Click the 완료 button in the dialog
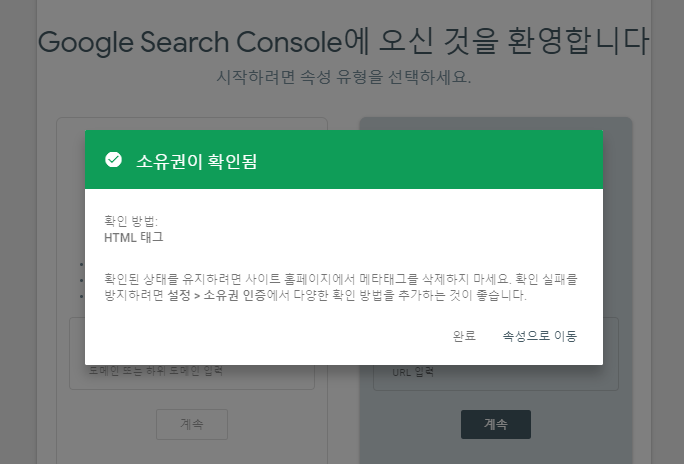The width and height of the screenshot is (684, 464). coord(464,336)
